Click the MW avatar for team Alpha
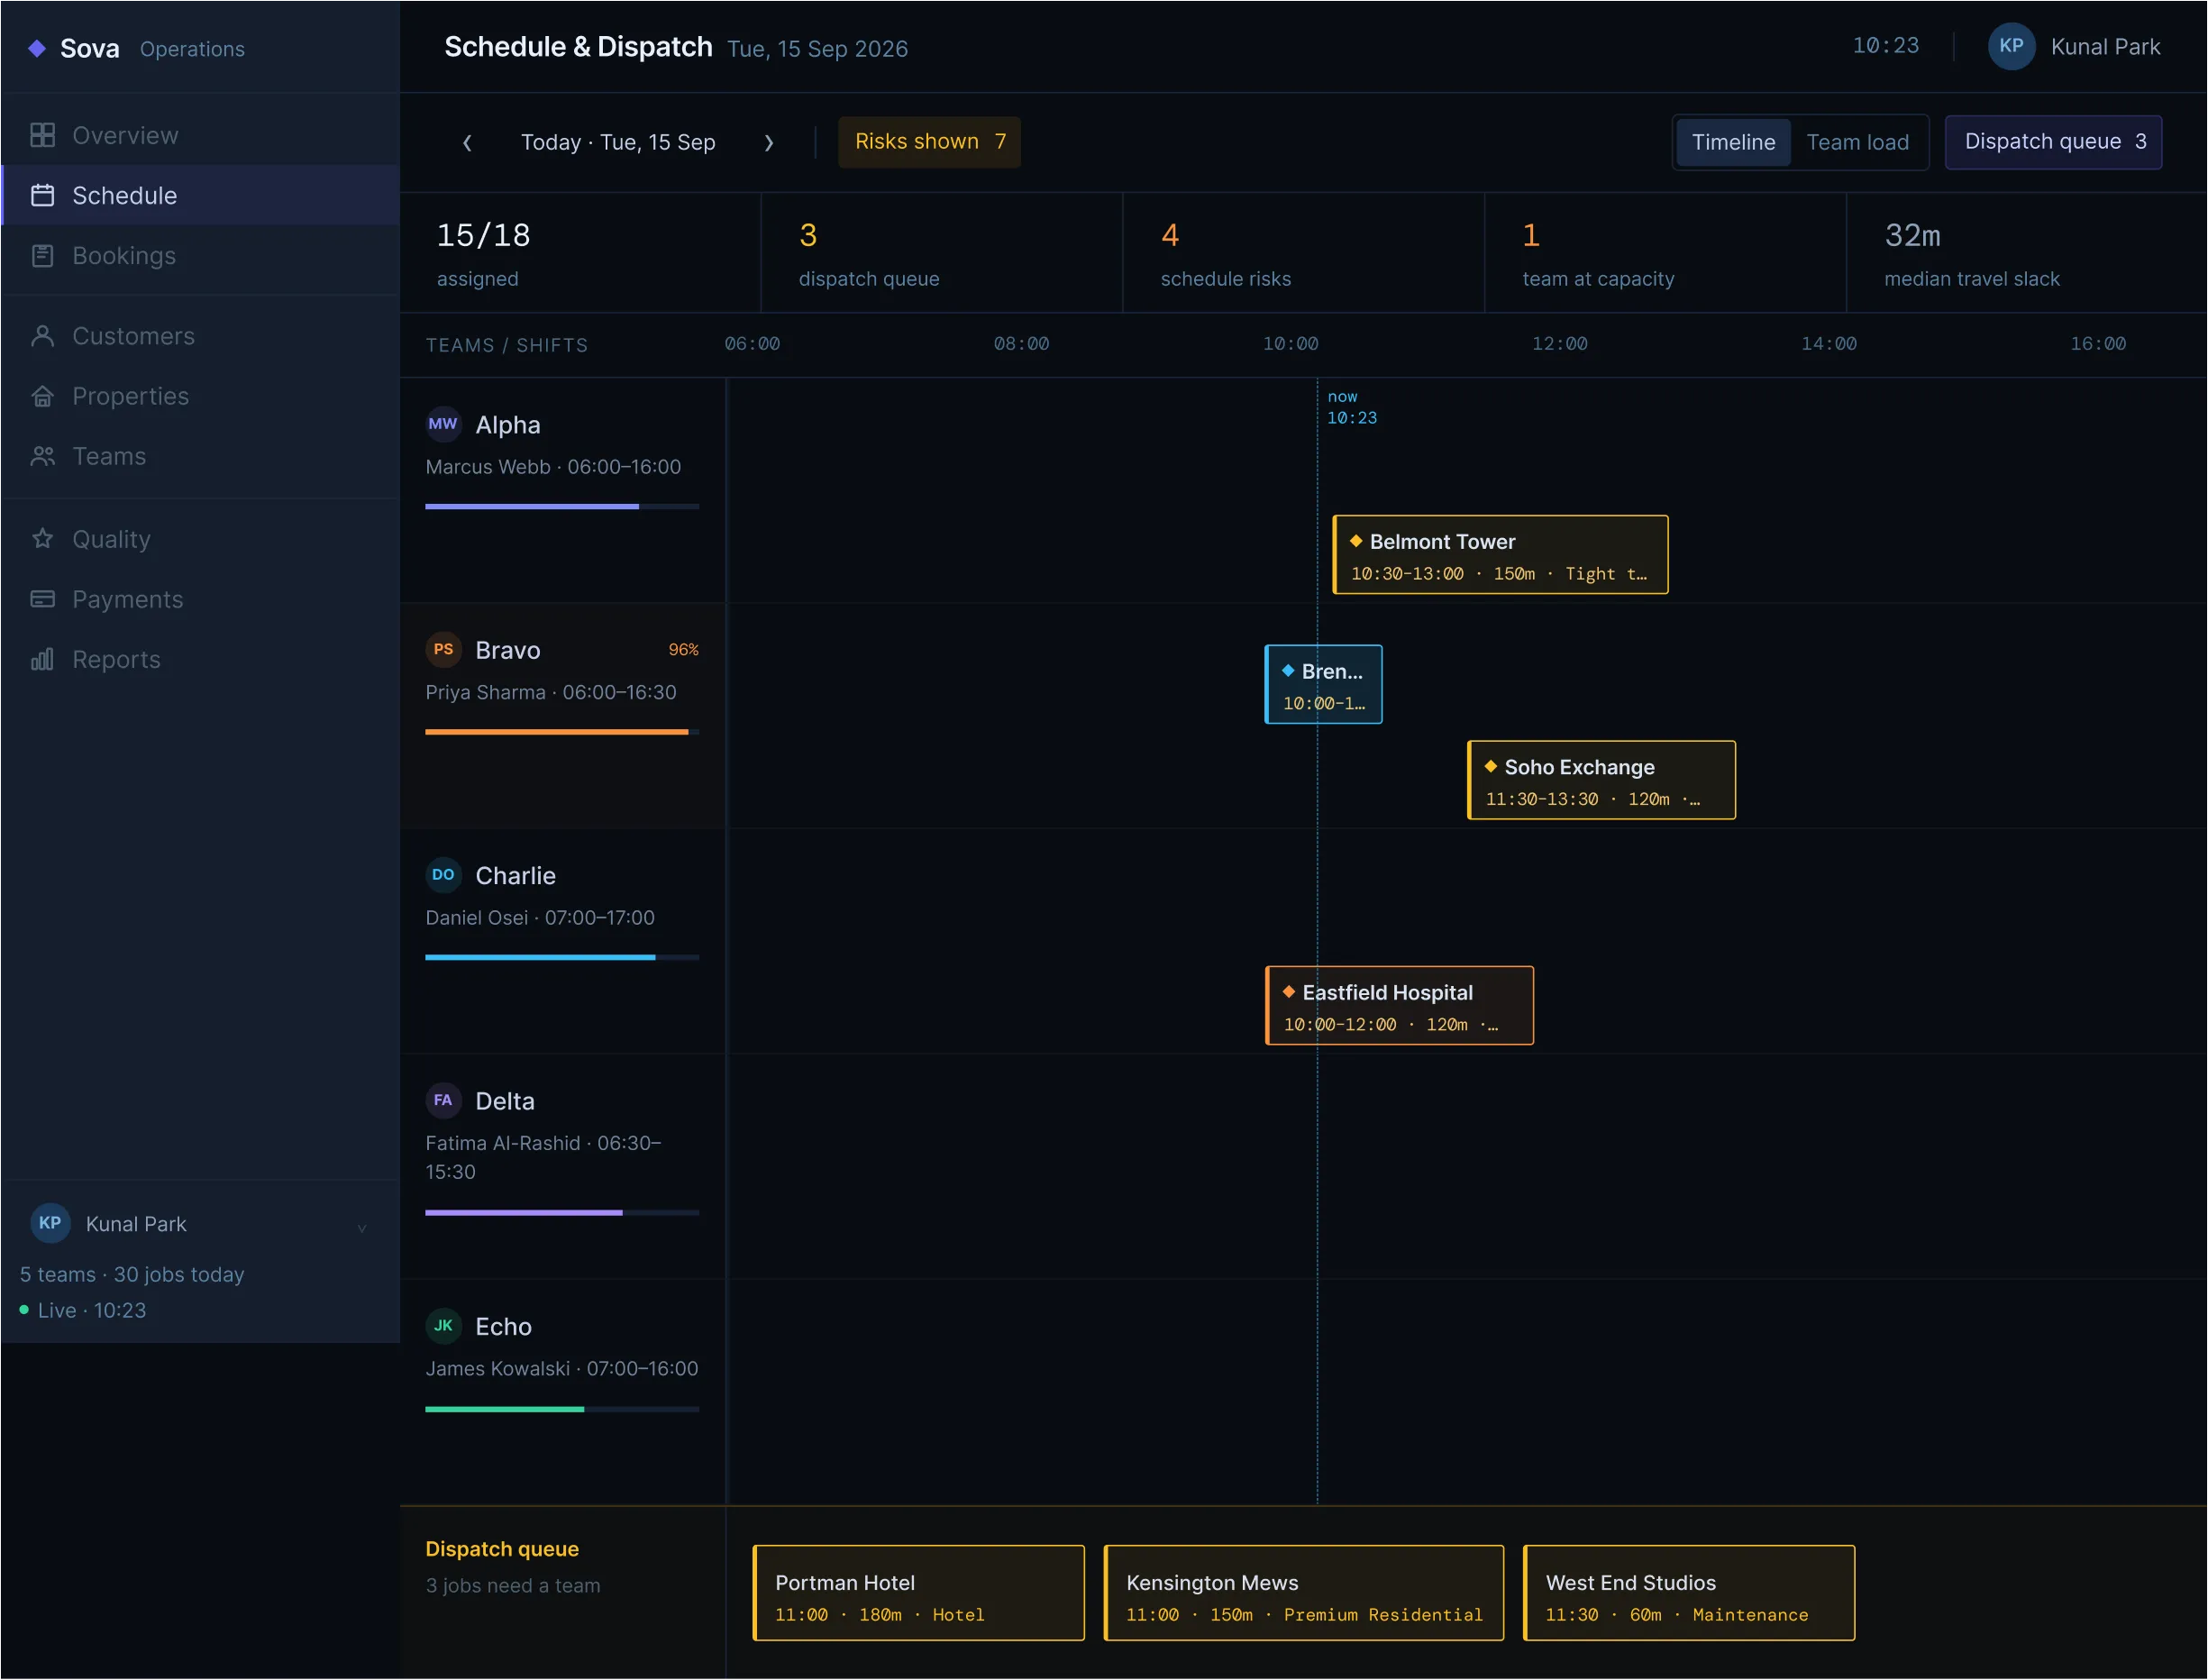2208x1680 pixels. [x=443, y=424]
